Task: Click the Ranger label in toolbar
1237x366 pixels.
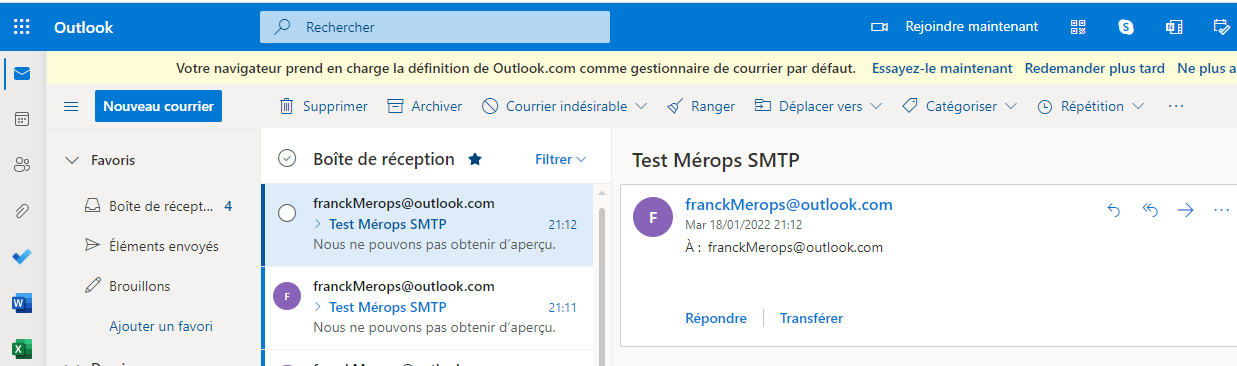Action: coord(713,106)
